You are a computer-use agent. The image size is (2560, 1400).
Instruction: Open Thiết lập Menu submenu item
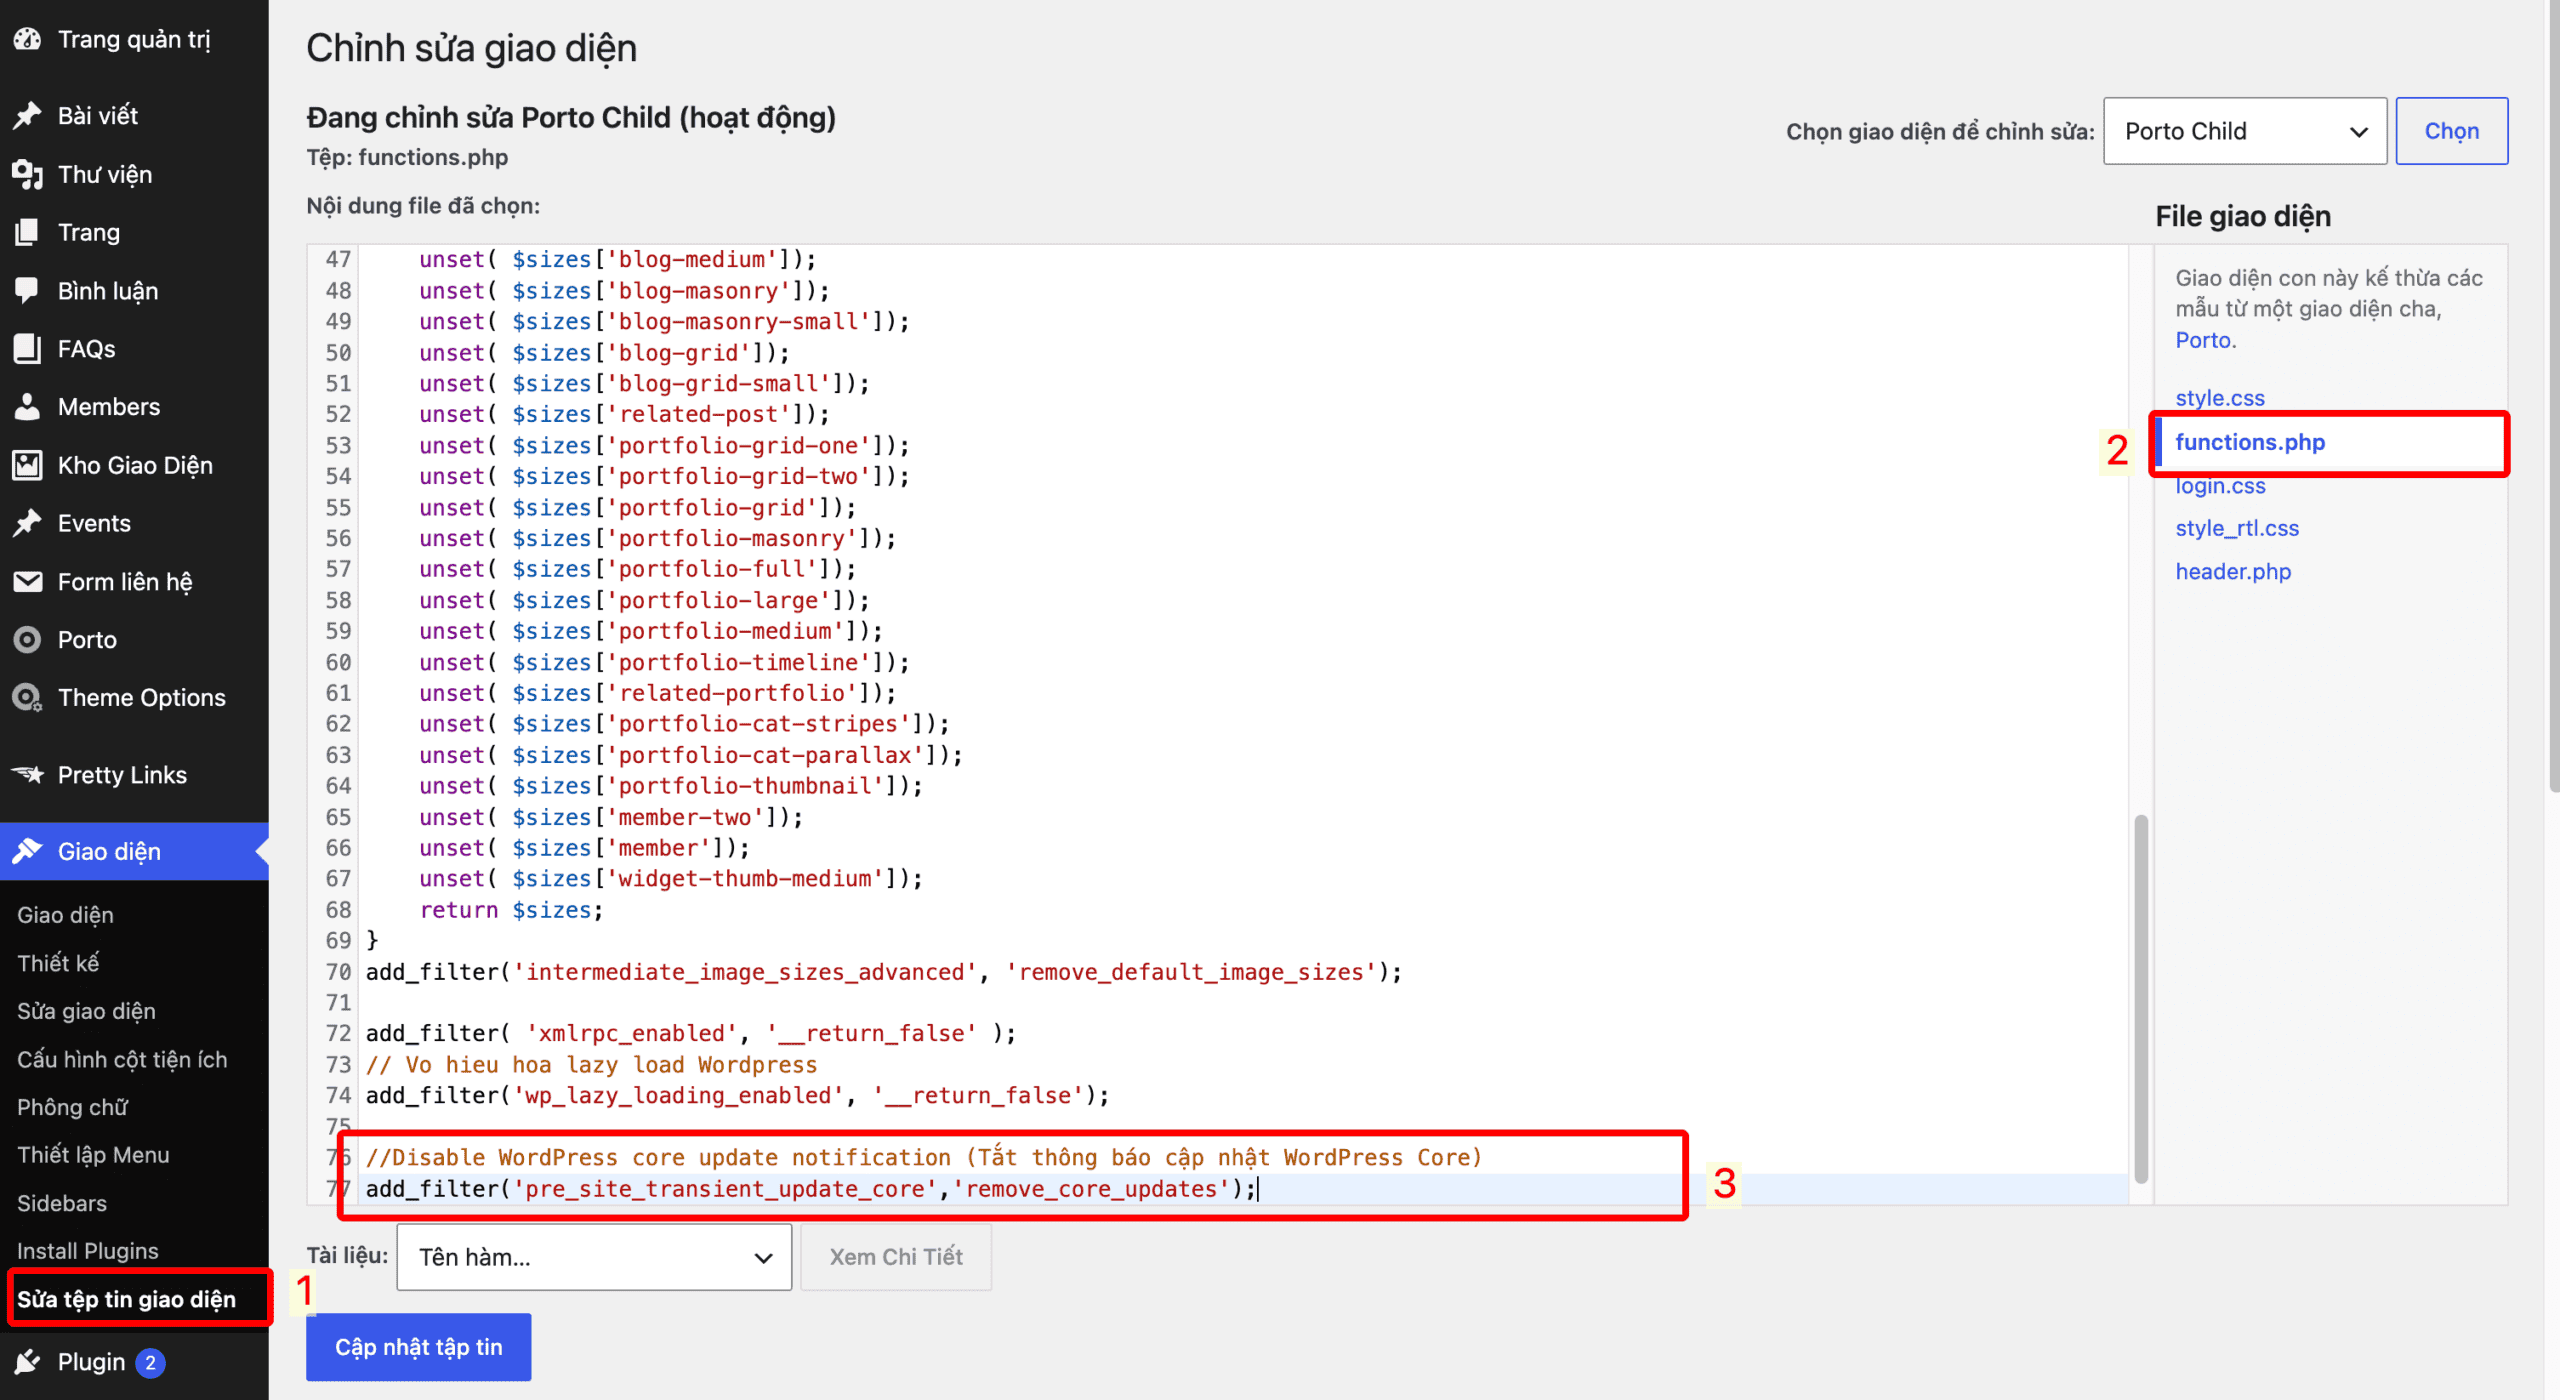[x=93, y=1155]
